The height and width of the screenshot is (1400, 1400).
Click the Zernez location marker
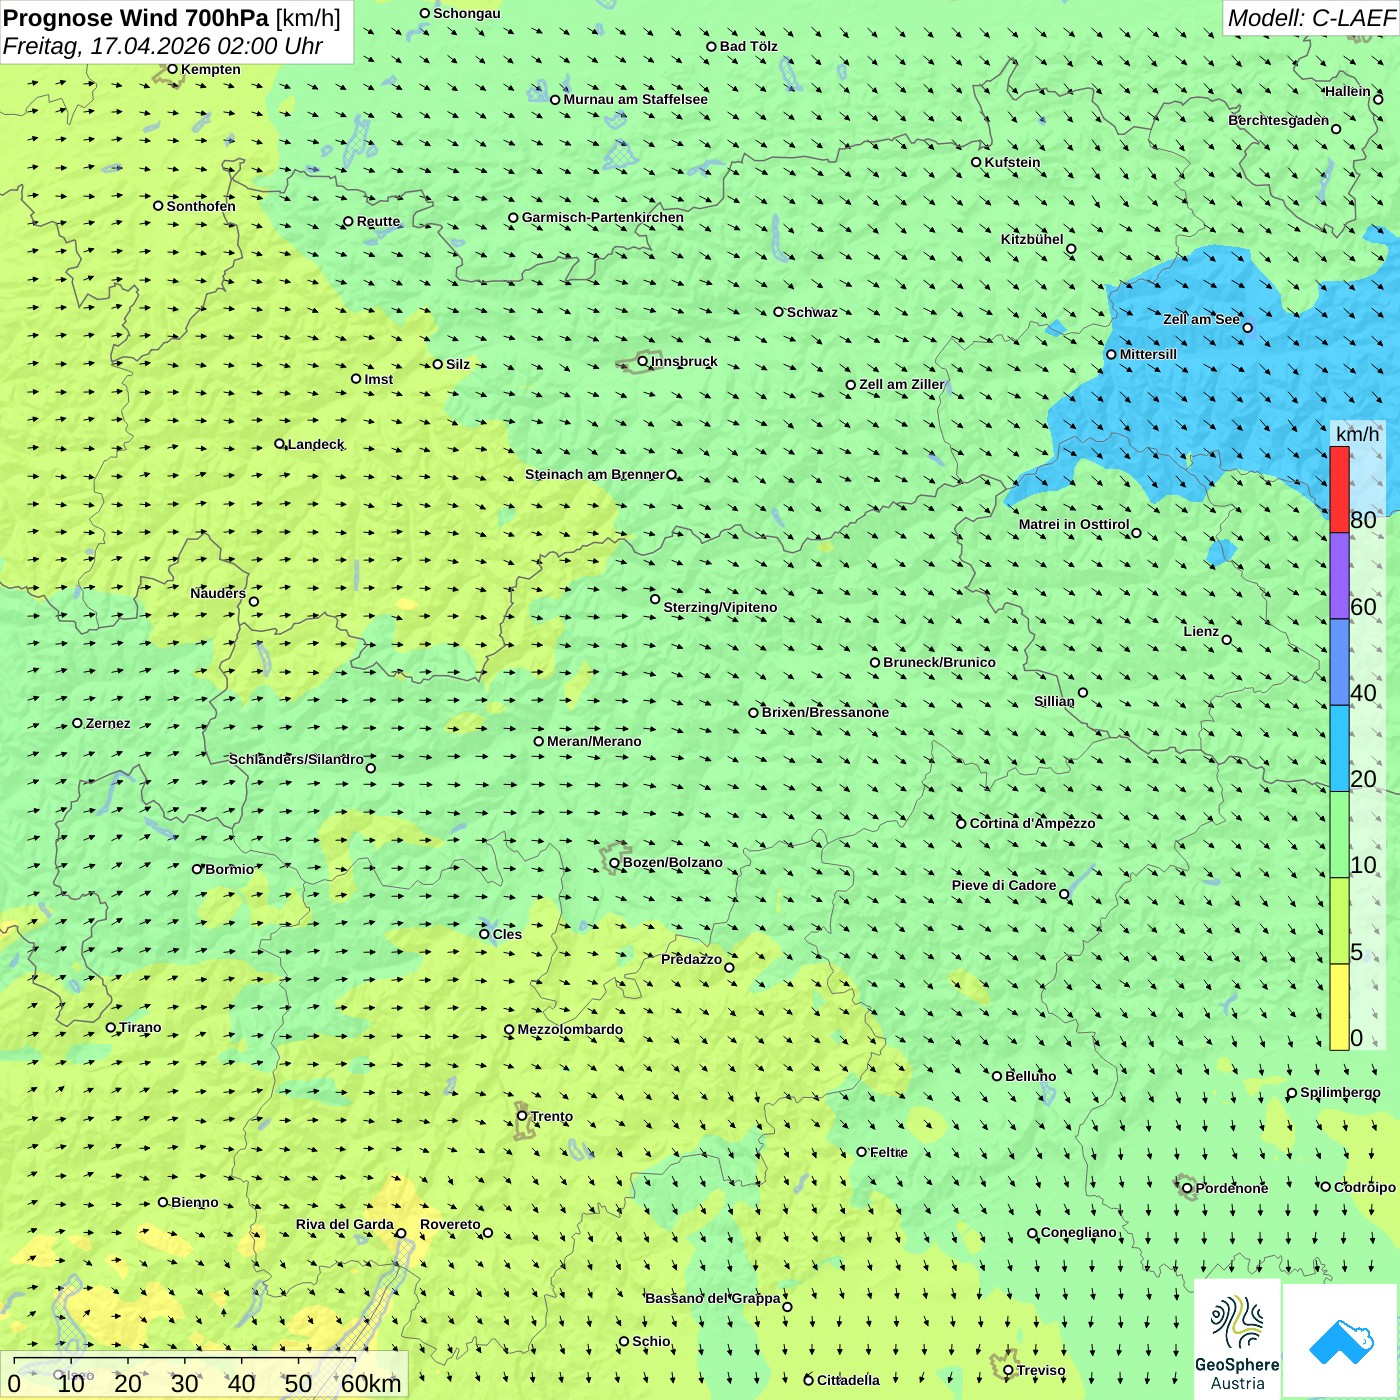(77, 723)
